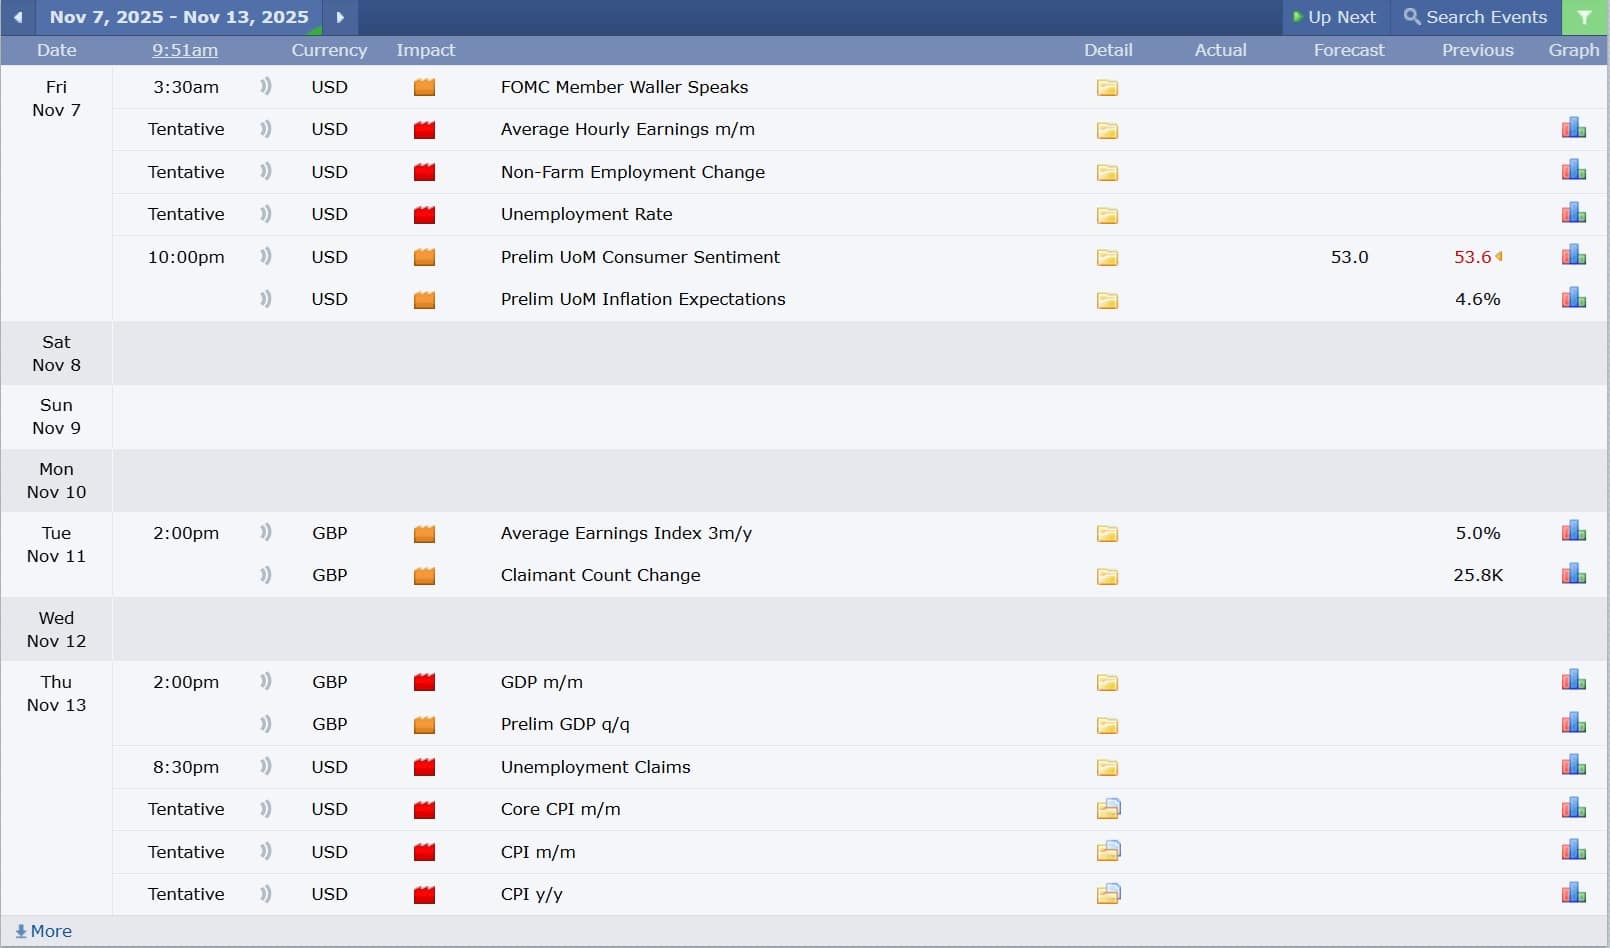Go to previous week arrow

[x=18, y=17]
